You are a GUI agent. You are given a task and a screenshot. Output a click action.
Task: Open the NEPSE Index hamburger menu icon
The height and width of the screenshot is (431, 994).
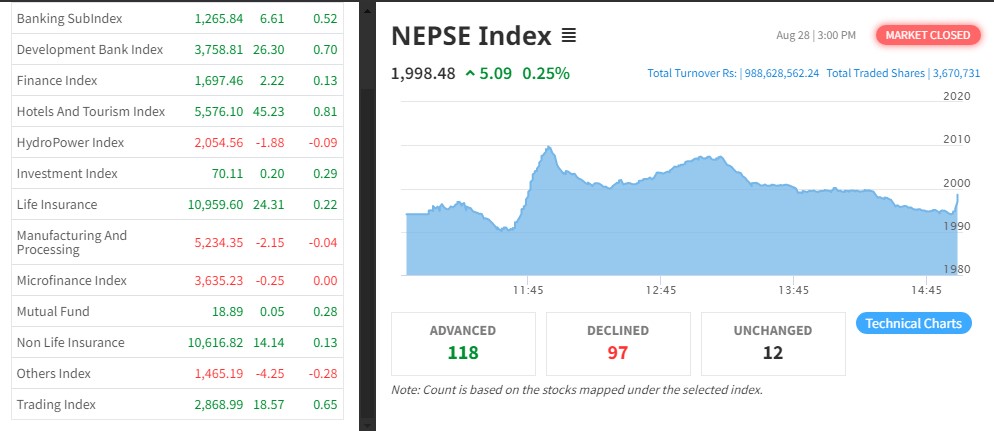coord(569,37)
